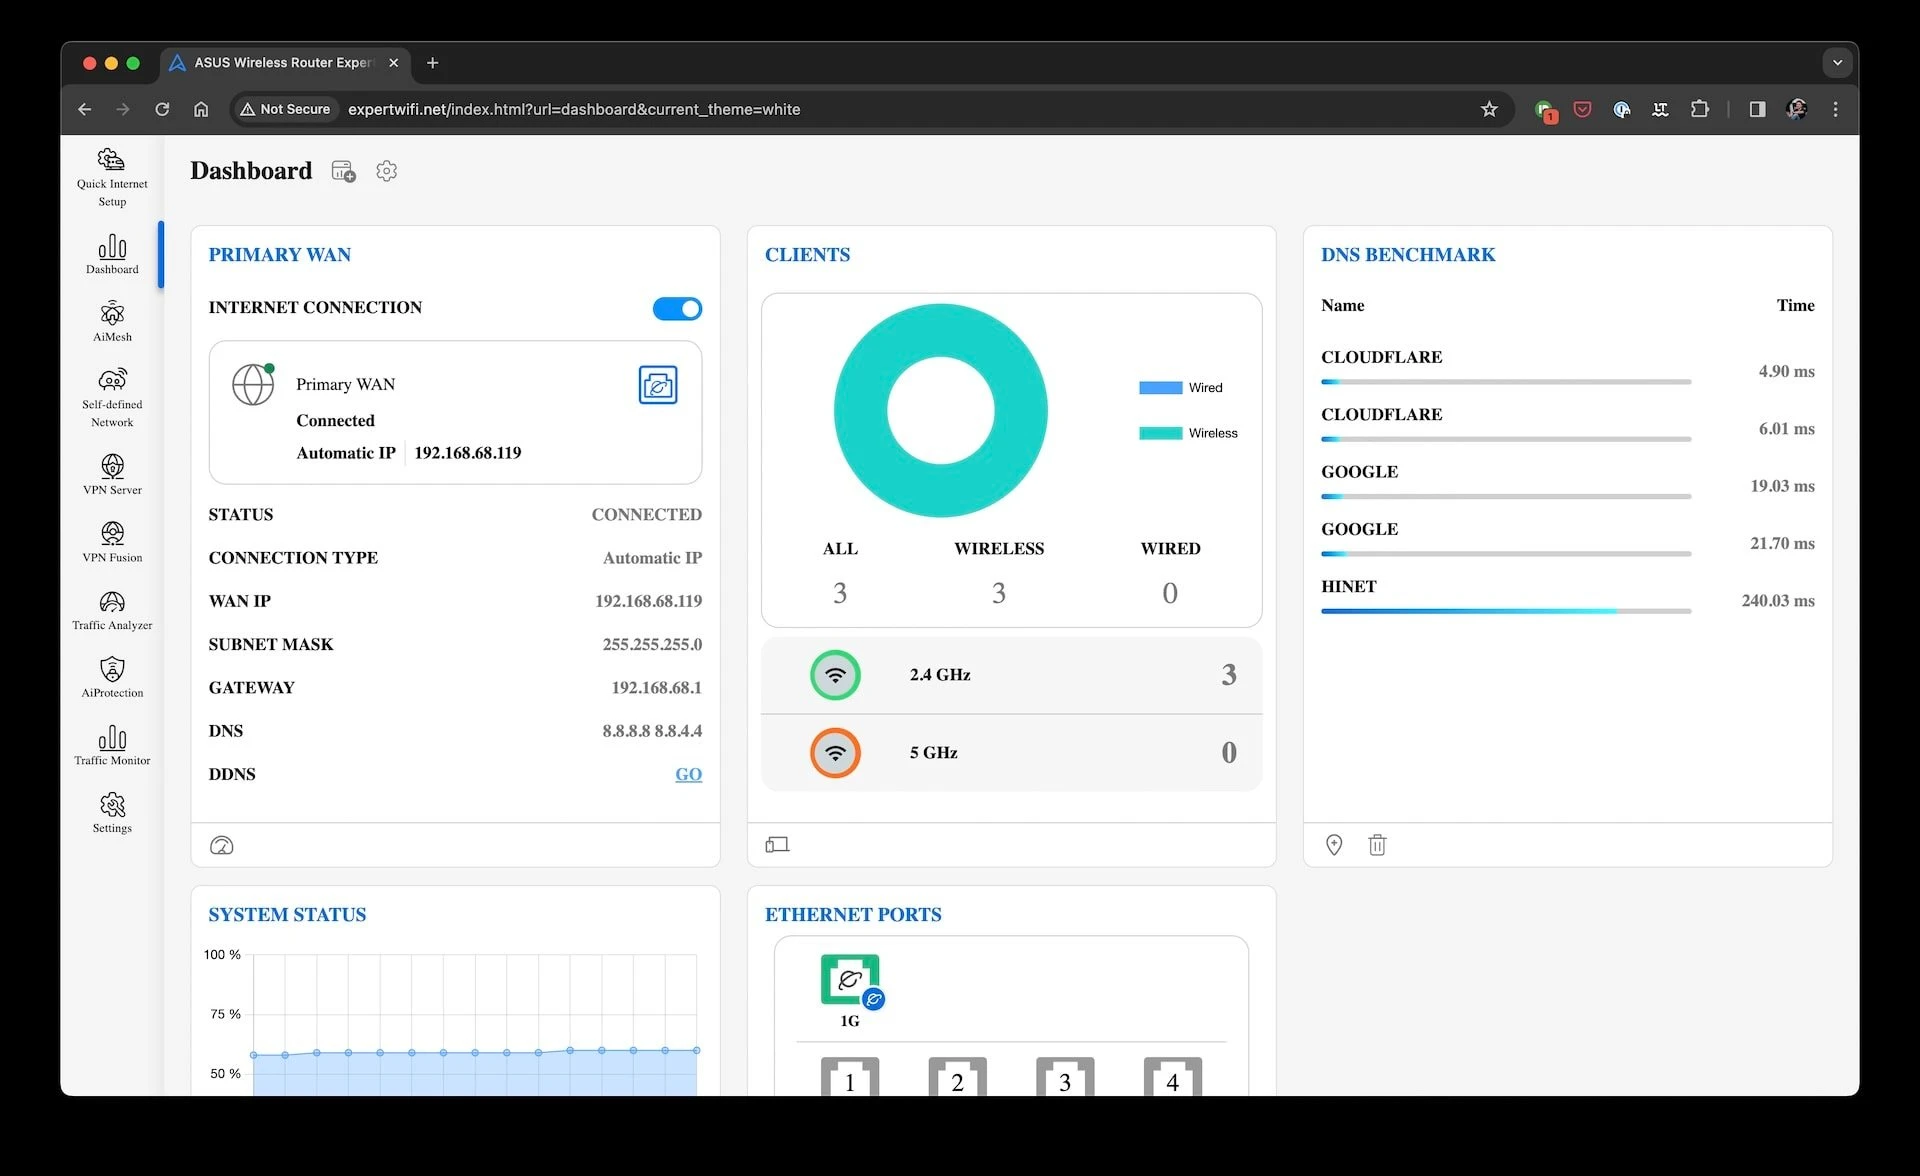Click Ethernet port 1 icon

click(850, 1077)
